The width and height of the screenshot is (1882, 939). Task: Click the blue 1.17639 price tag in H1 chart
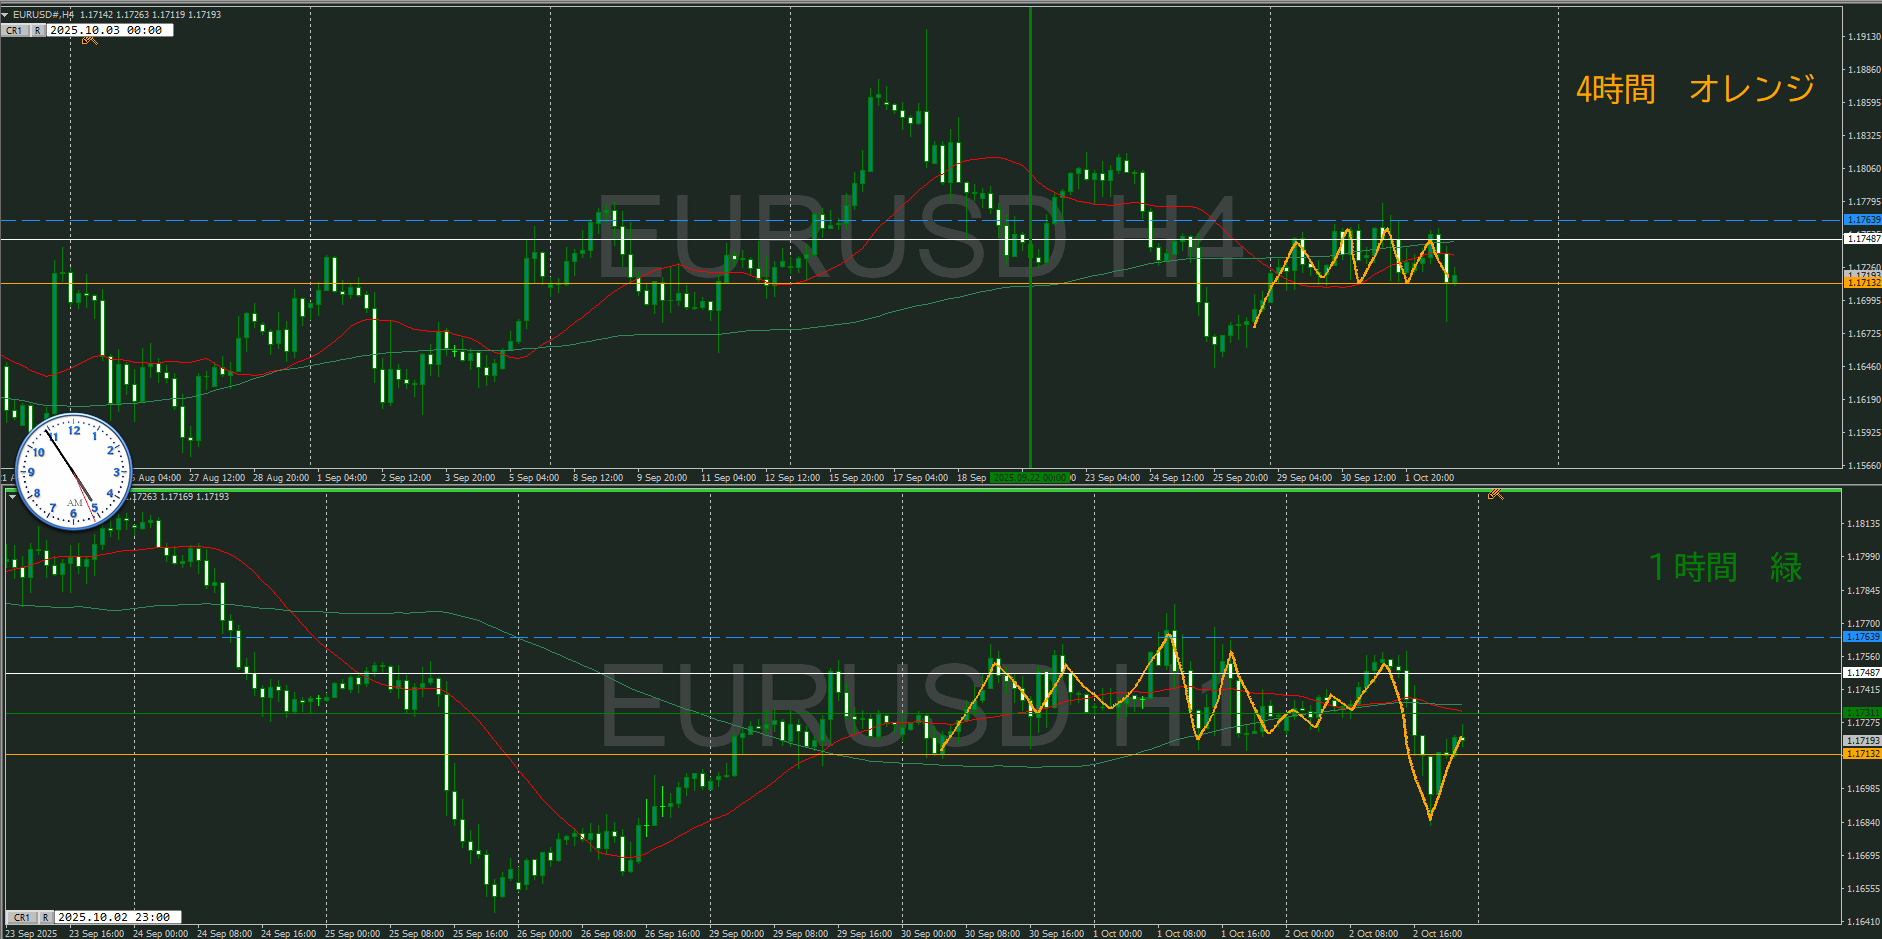pyautogui.click(x=1862, y=637)
